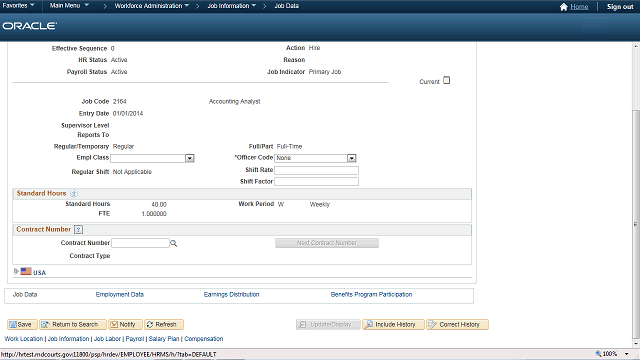Open the zoom level dropdown arrow
The image size is (640, 360).
(627, 354)
